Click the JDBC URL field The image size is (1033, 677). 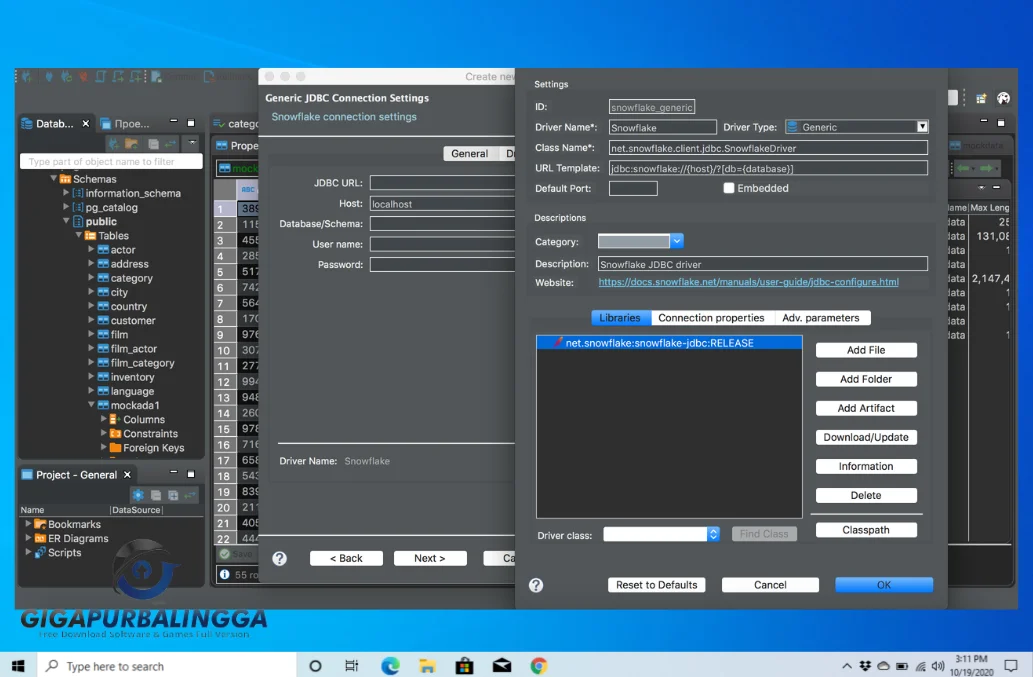click(x=442, y=182)
